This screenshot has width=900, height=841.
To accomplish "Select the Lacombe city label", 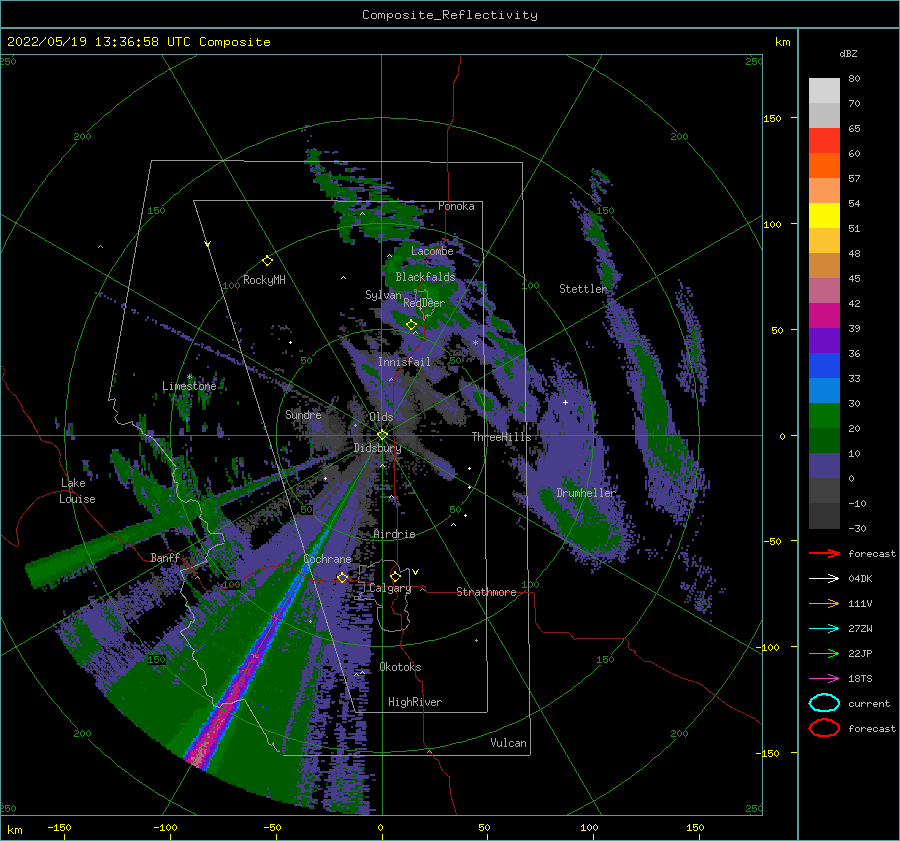I will click(x=432, y=251).
